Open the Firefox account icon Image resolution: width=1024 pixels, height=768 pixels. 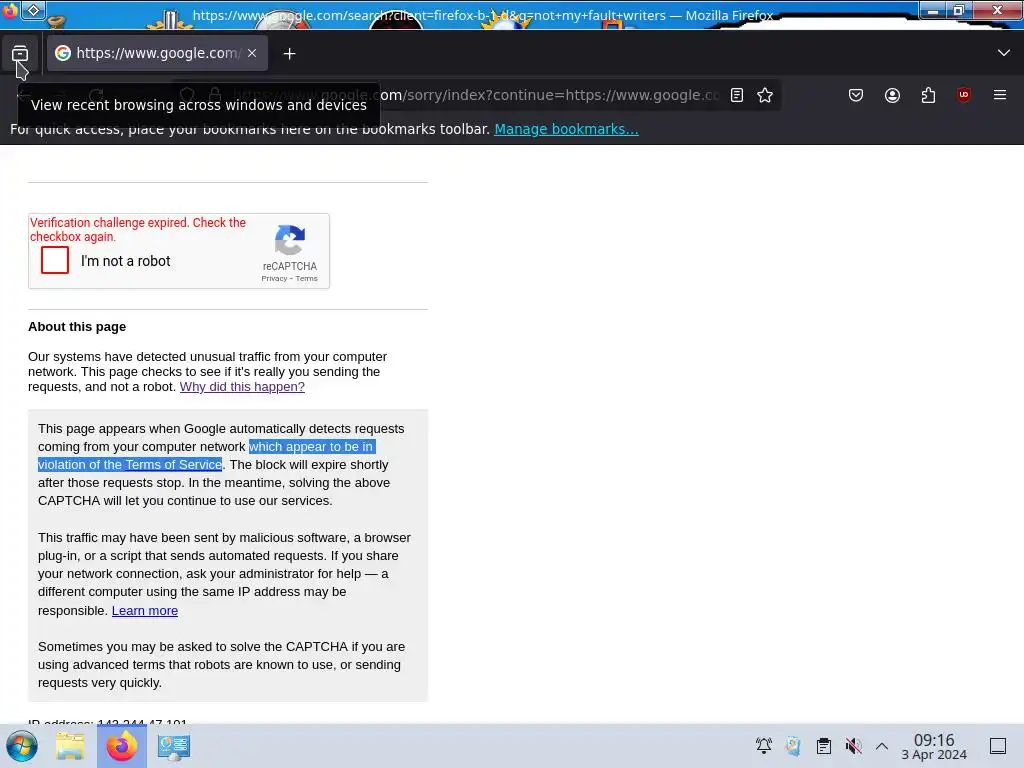coord(892,95)
